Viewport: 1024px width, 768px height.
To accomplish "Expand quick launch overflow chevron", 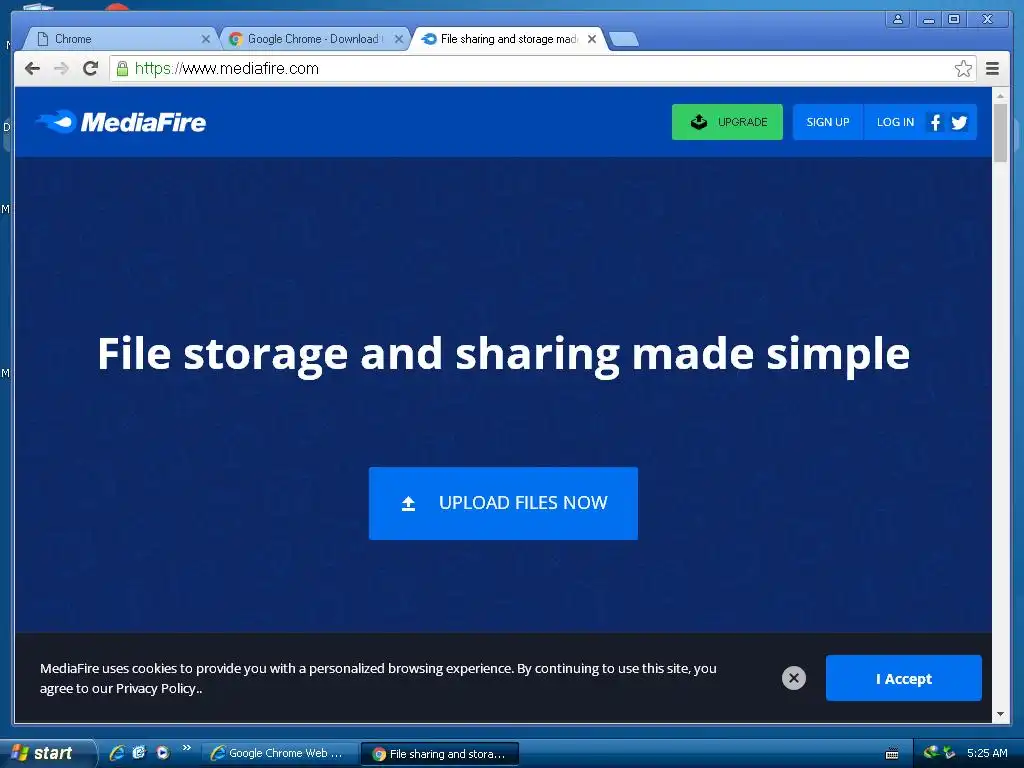I will (x=187, y=748).
